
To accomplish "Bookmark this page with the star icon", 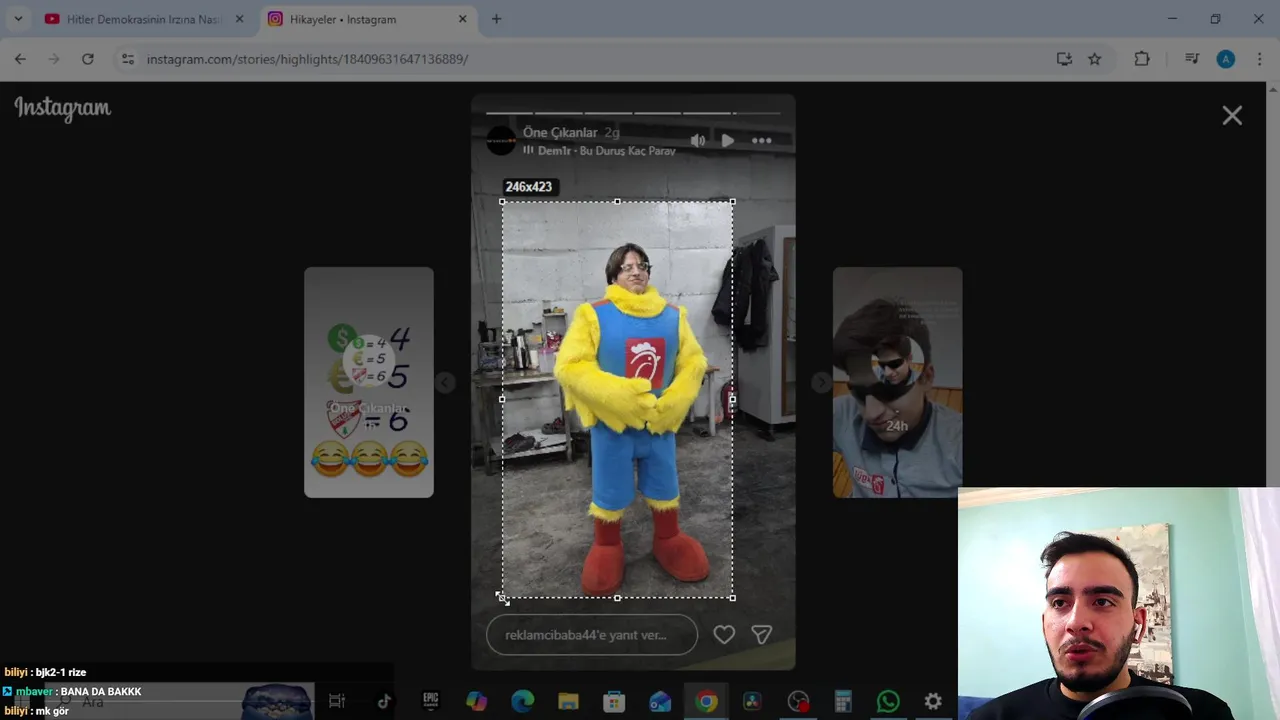I will click(1095, 59).
